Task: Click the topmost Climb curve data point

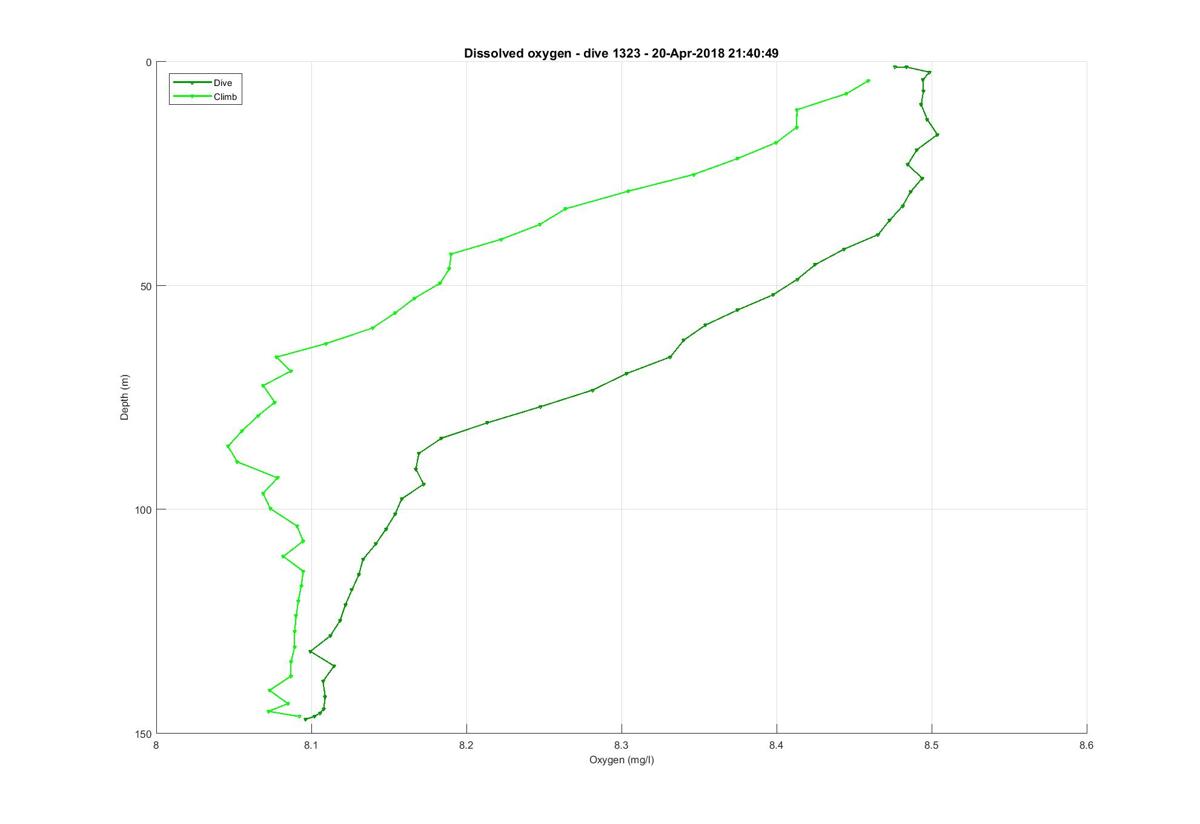Action: click(x=868, y=81)
